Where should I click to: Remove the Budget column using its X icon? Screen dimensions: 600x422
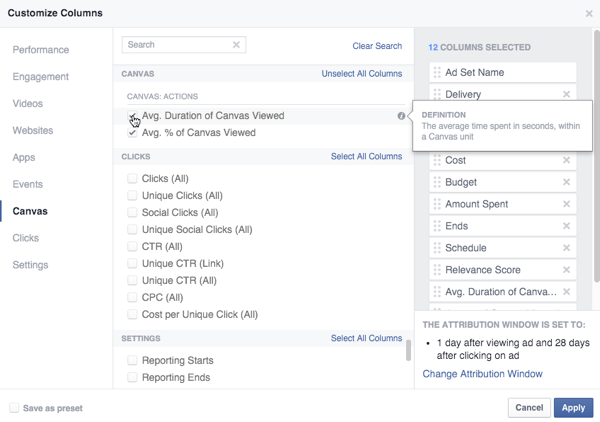pos(566,183)
